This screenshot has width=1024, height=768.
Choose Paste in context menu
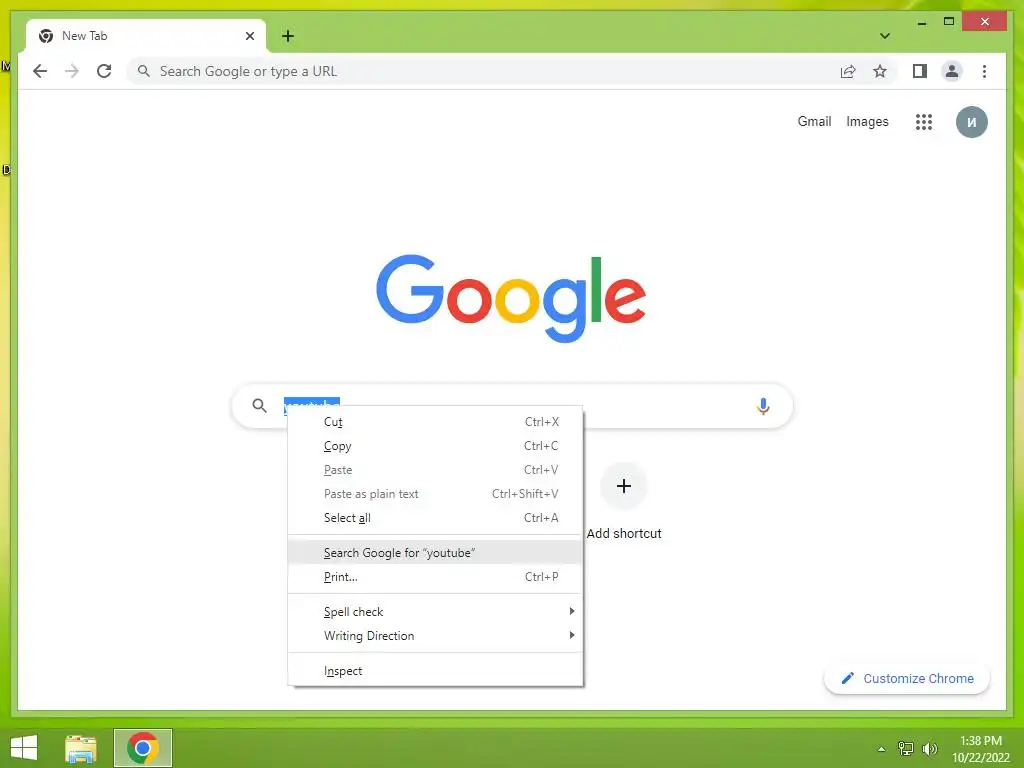(435, 470)
